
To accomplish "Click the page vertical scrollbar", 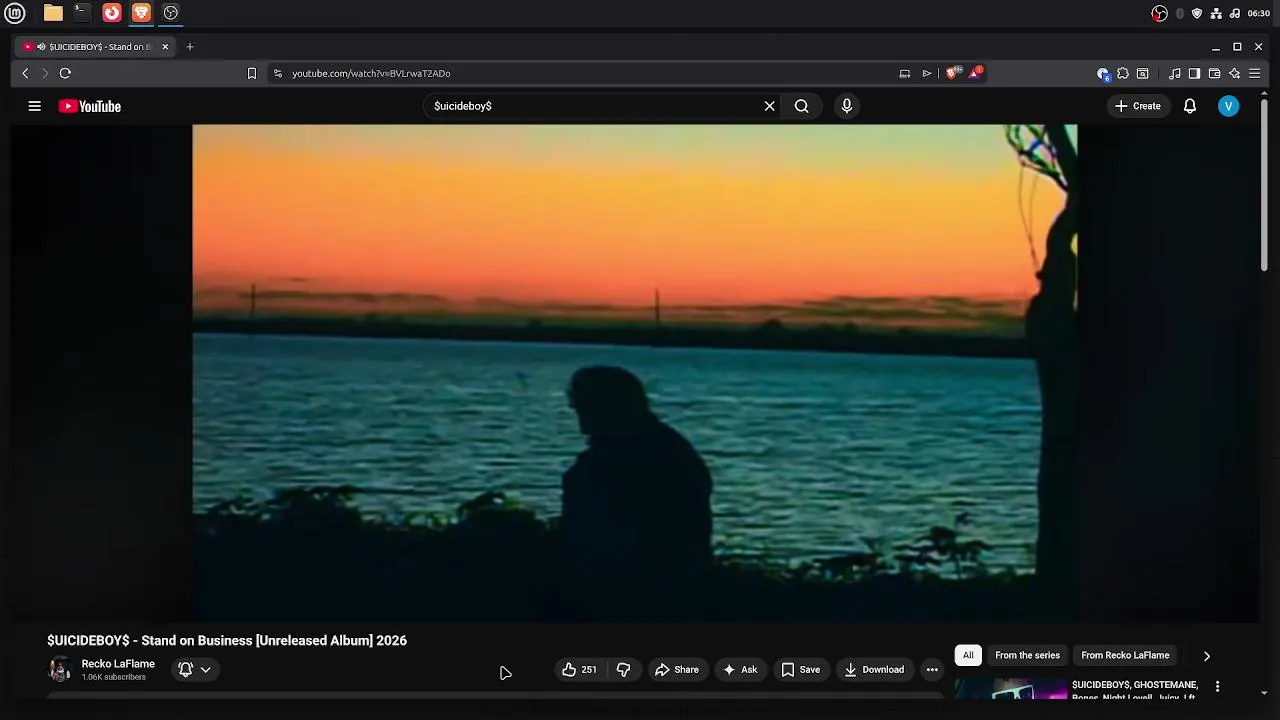I will 1264,185.
